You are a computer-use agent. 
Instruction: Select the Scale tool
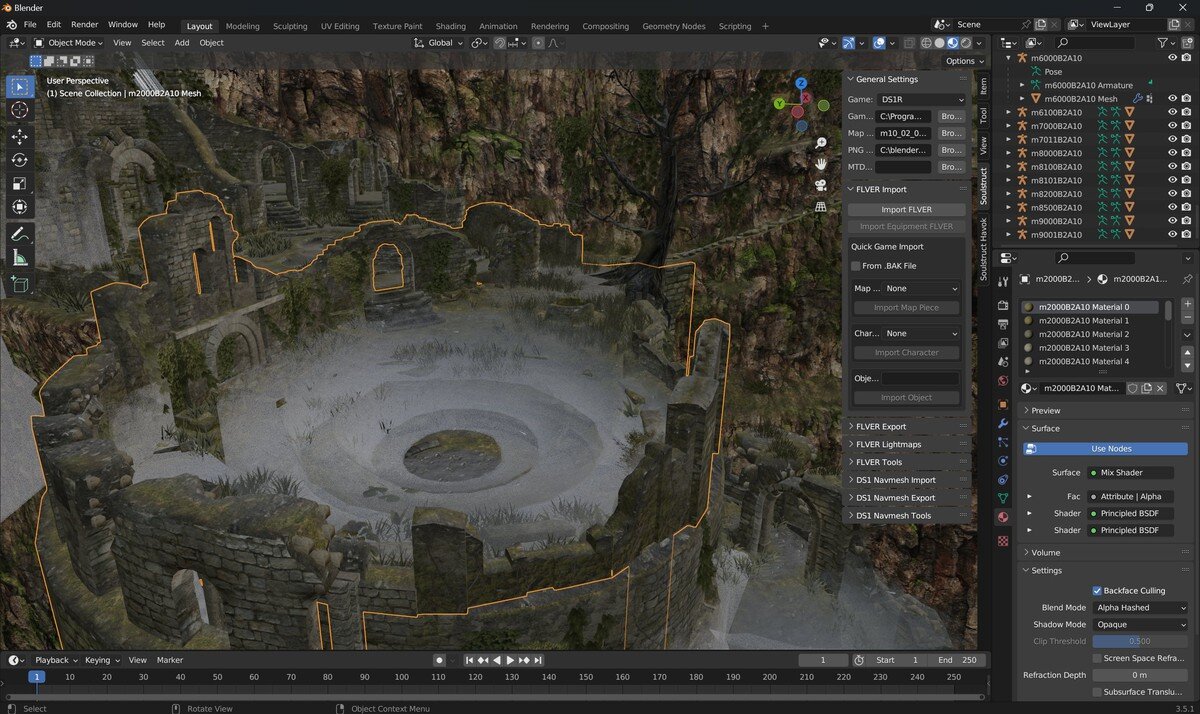[19, 184]
